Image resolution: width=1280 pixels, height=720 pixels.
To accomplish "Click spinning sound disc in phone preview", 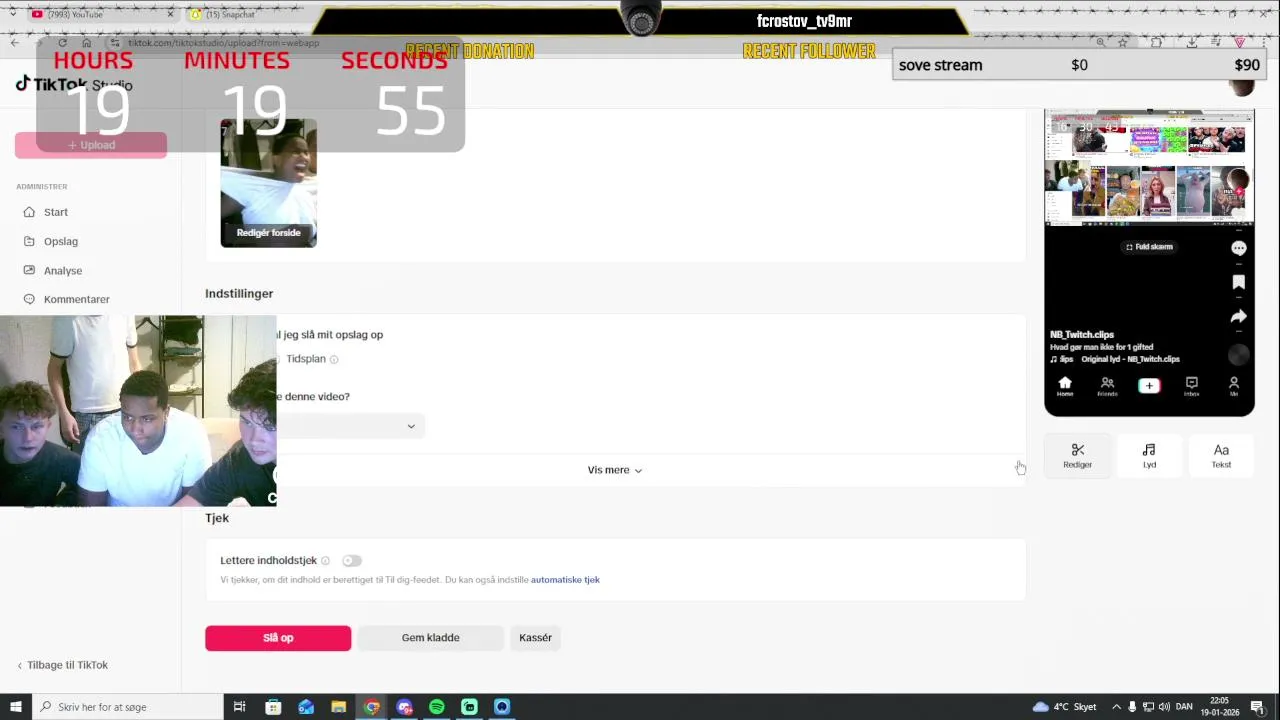I will (1238, 354).
